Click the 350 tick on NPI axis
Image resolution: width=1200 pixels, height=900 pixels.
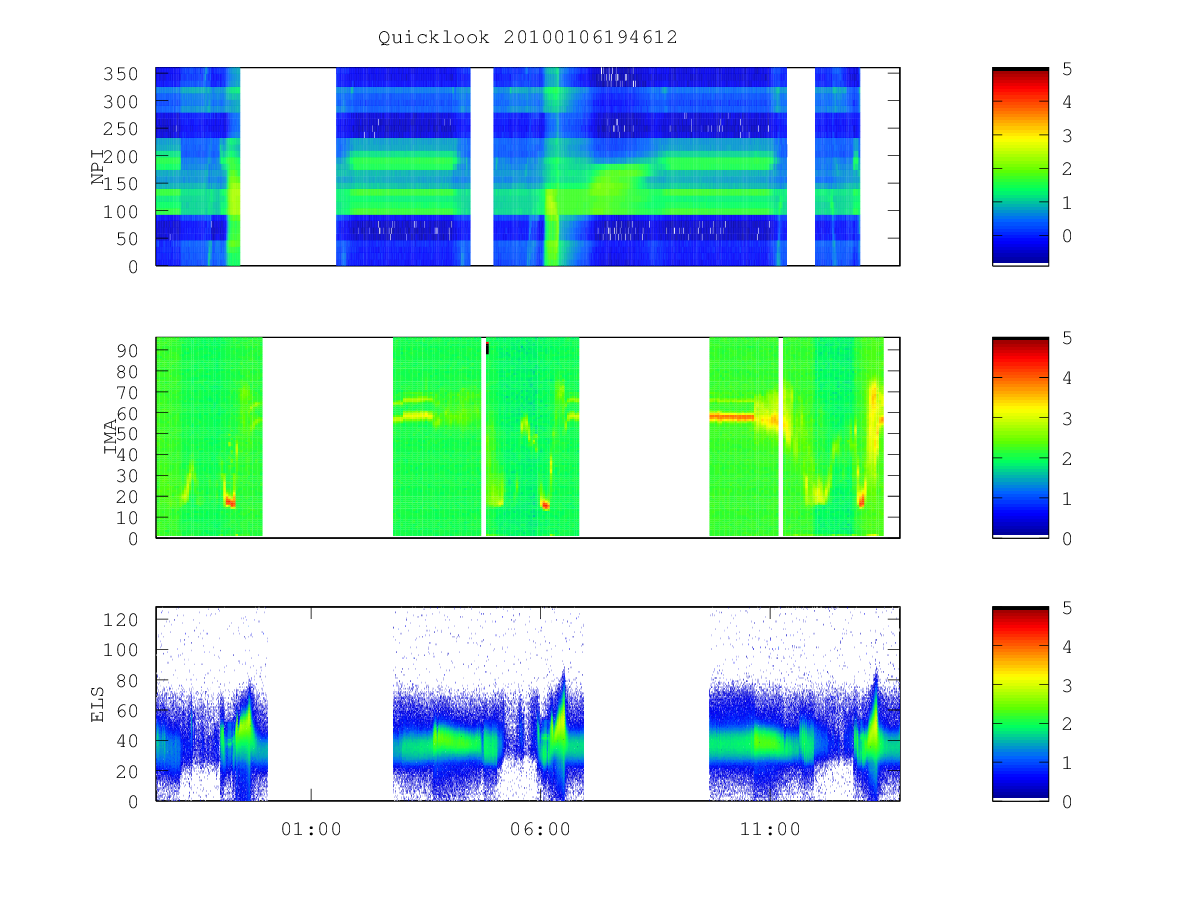tap(123, 74)
